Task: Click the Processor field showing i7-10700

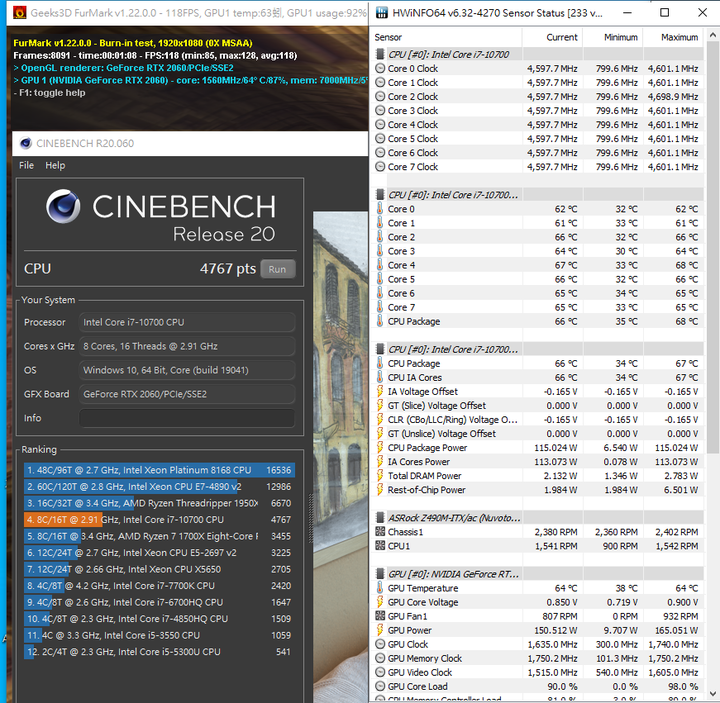Action: [187, 322]
